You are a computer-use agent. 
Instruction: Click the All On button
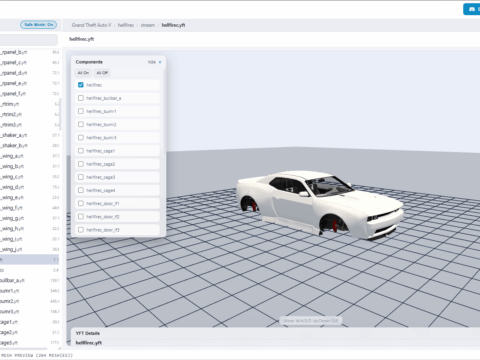[83, 73]
